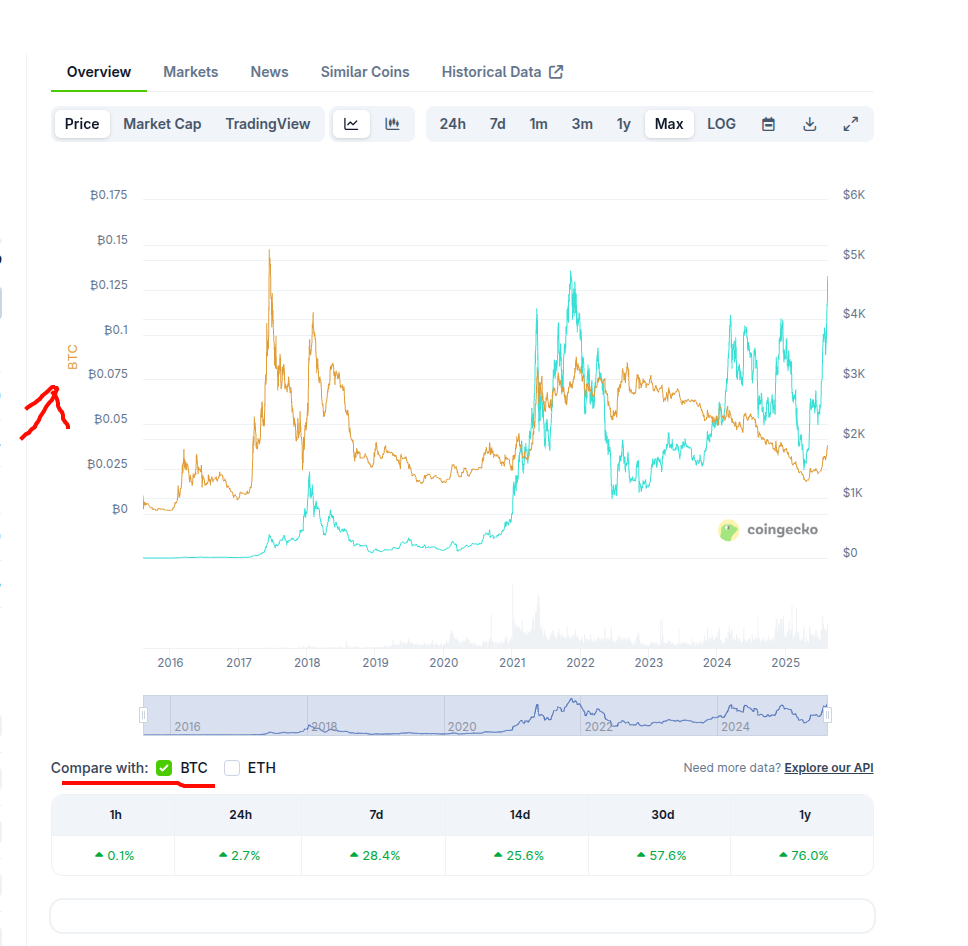Switch to the Markets tab
This screenshot has width=968, height=946.
tap(191, 72)
